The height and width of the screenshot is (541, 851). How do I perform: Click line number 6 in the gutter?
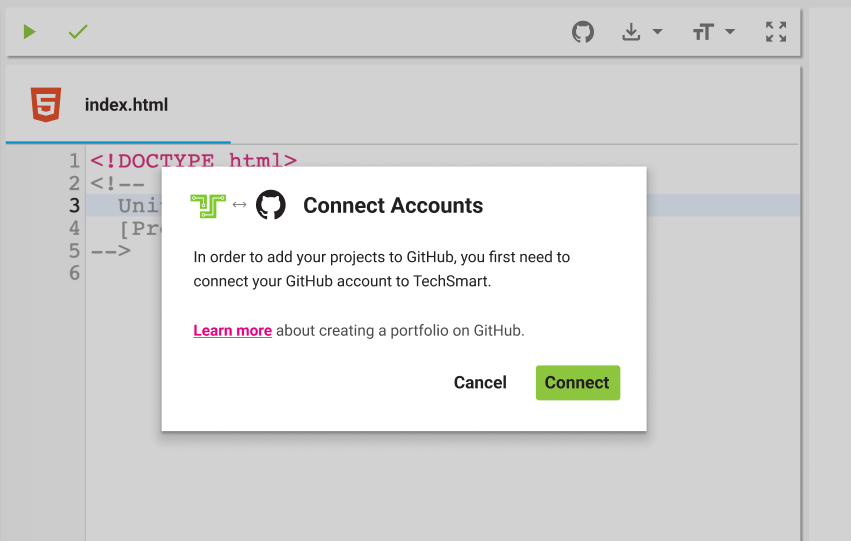(74, 273)
